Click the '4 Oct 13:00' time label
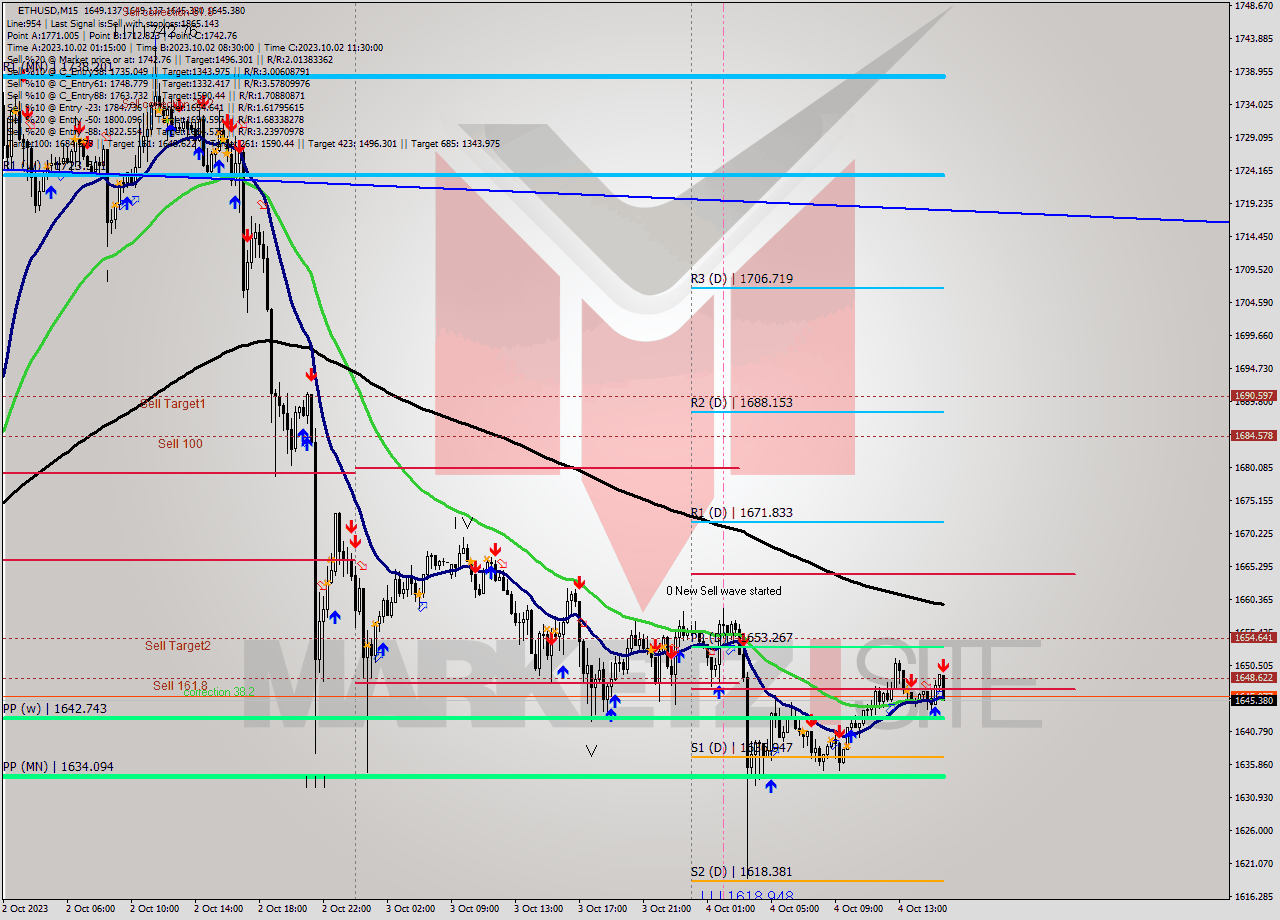The image size is (1280, 920). (924, 909)
